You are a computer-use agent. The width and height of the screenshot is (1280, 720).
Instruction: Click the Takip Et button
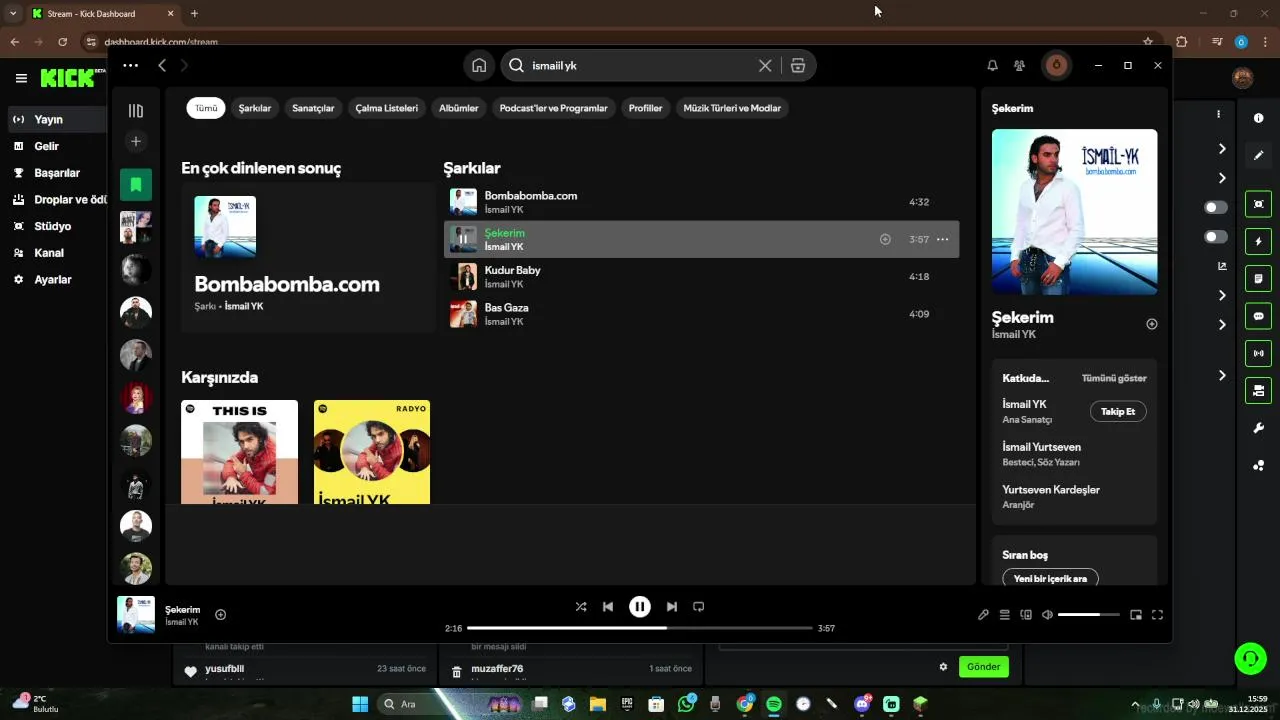pyautogui.click(x=1118, y=411)
